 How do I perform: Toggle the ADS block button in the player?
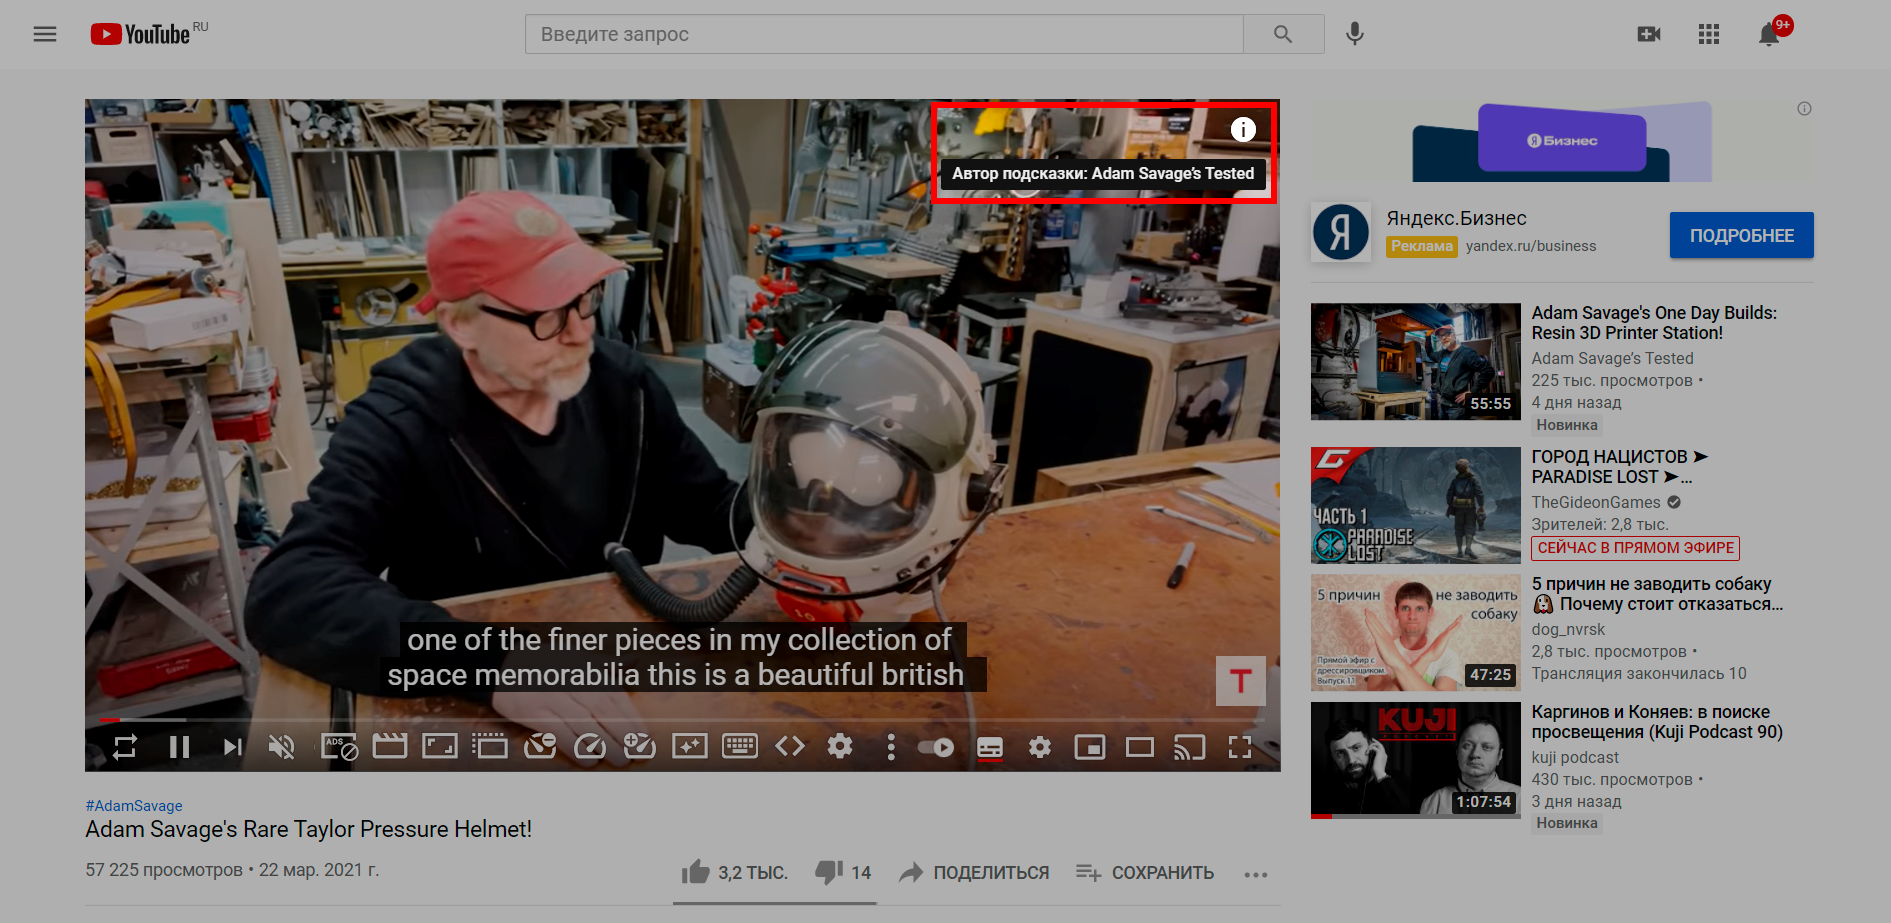(x=339, y=747)
